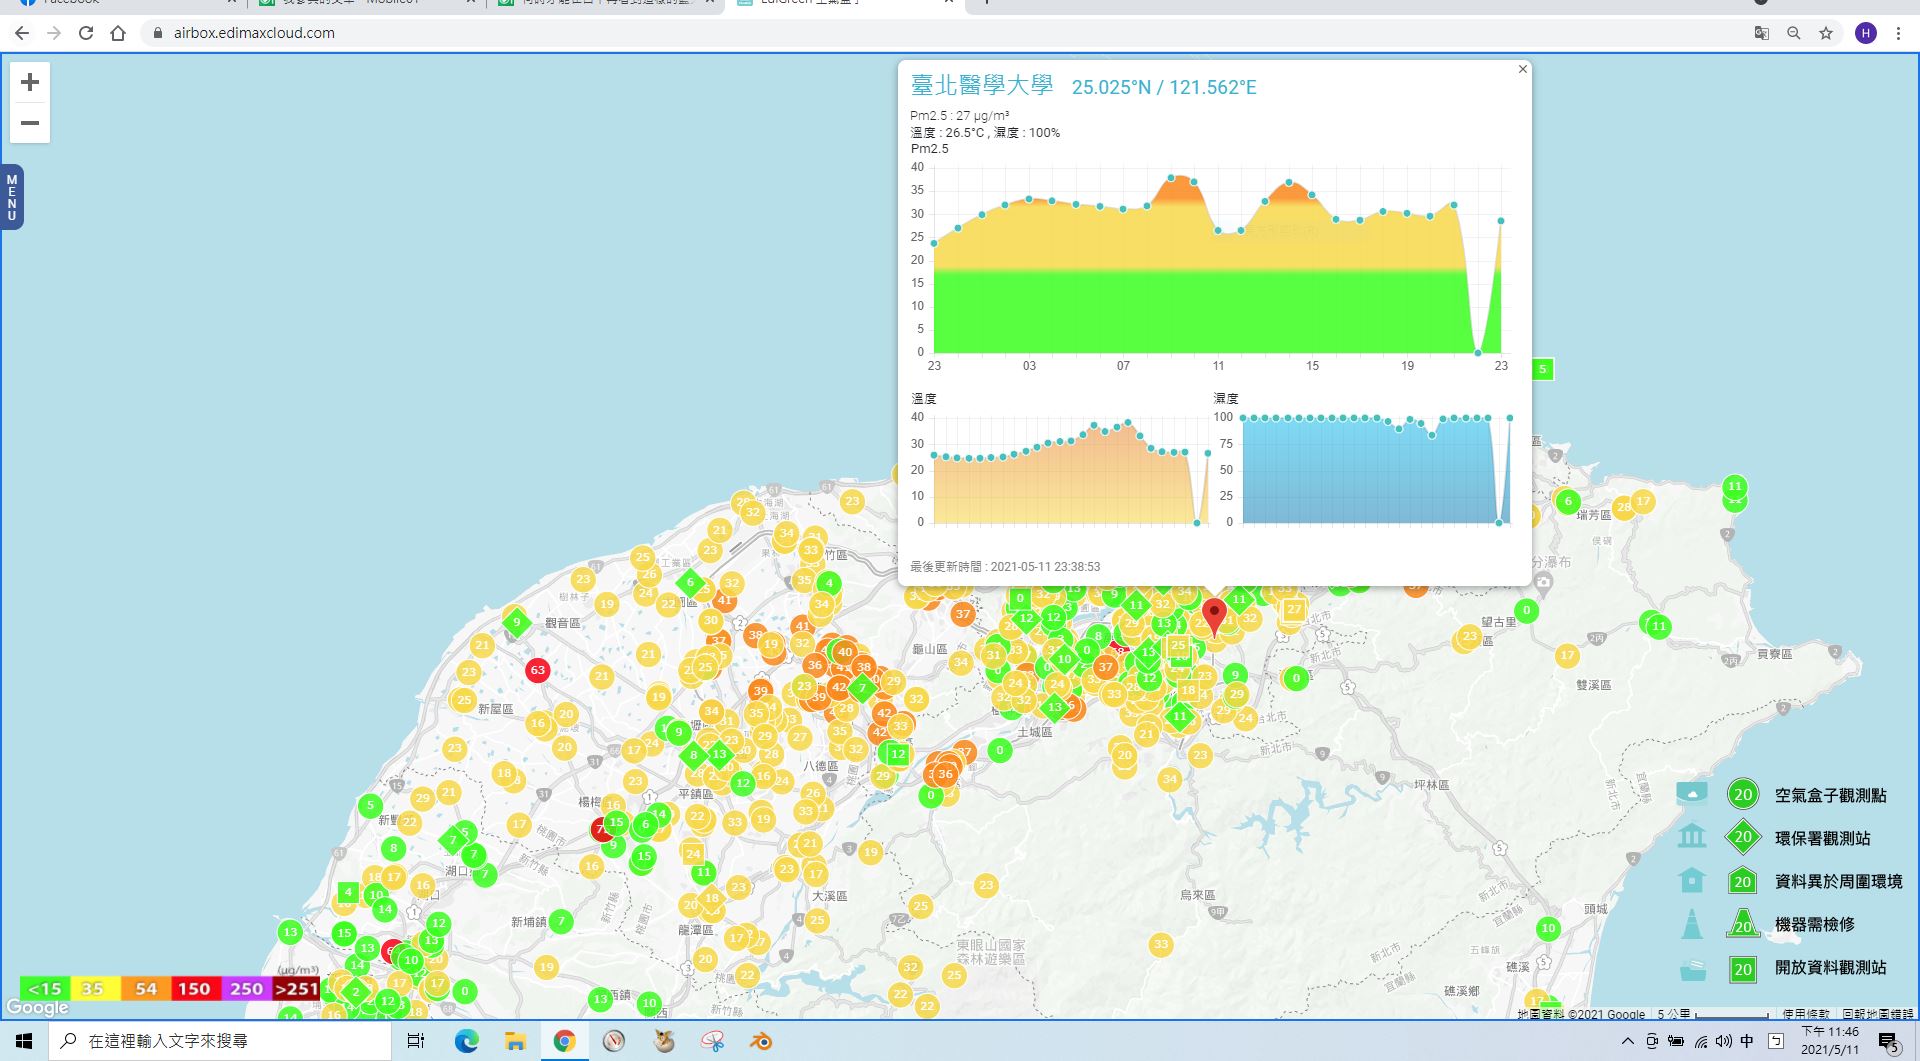Open Chrome three-dot menu

coord(1898,33)
